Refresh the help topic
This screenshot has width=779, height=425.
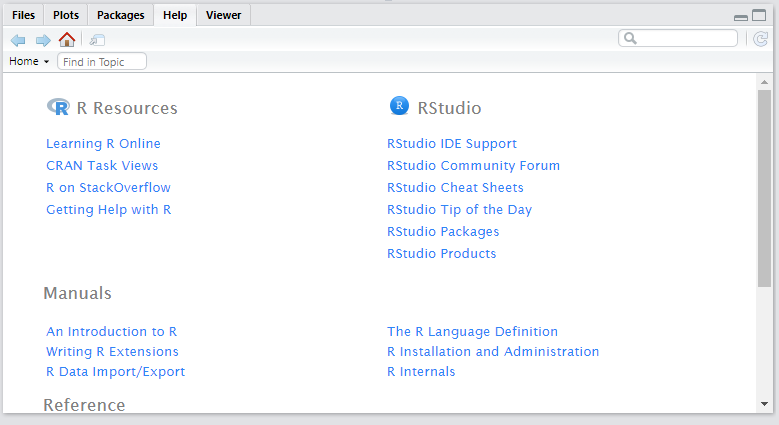click(x=760, y=39)
